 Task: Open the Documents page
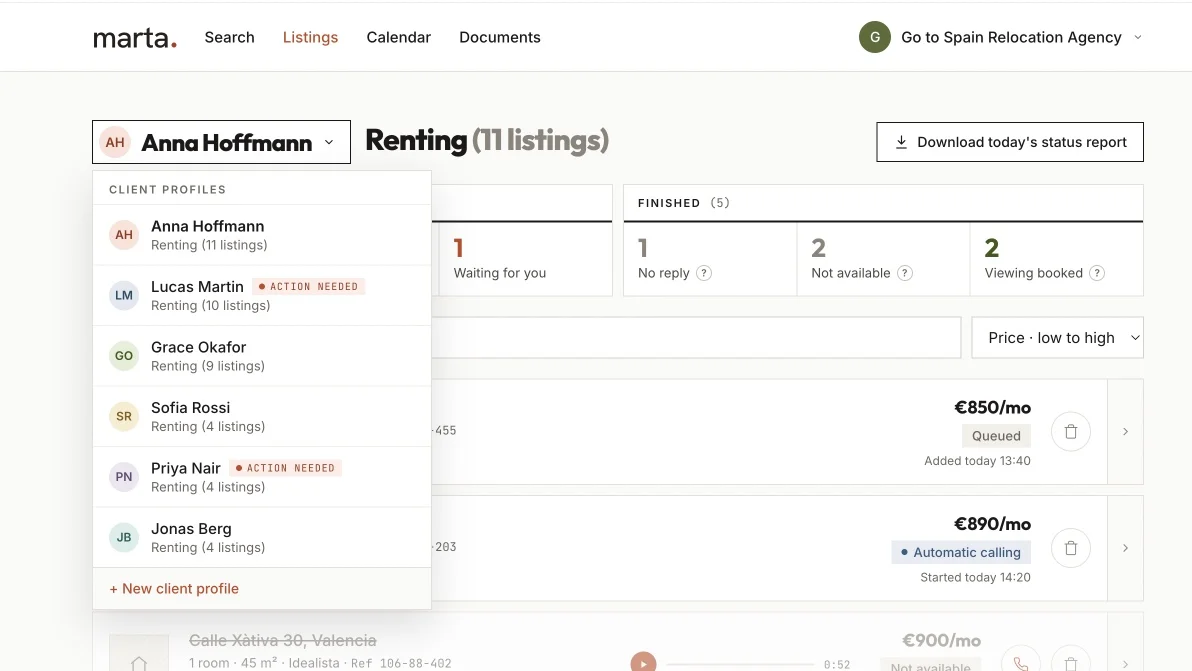[x=499, y=37]
